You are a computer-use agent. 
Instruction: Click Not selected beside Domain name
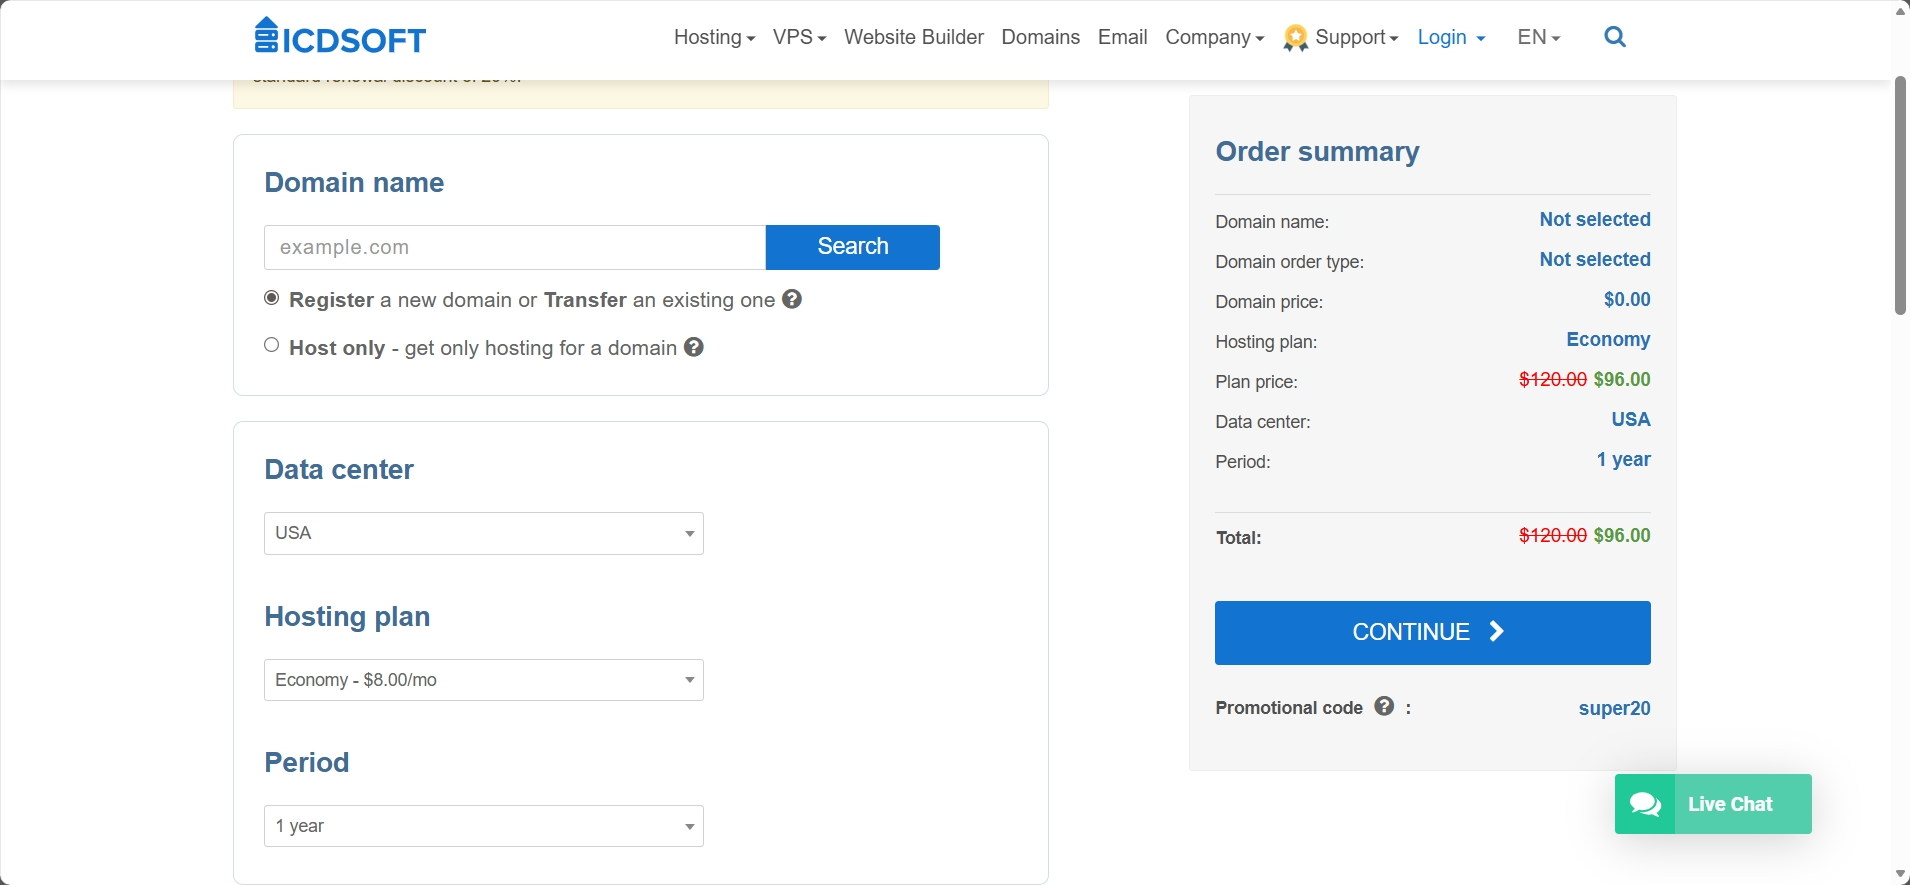tap(1595, 219)
